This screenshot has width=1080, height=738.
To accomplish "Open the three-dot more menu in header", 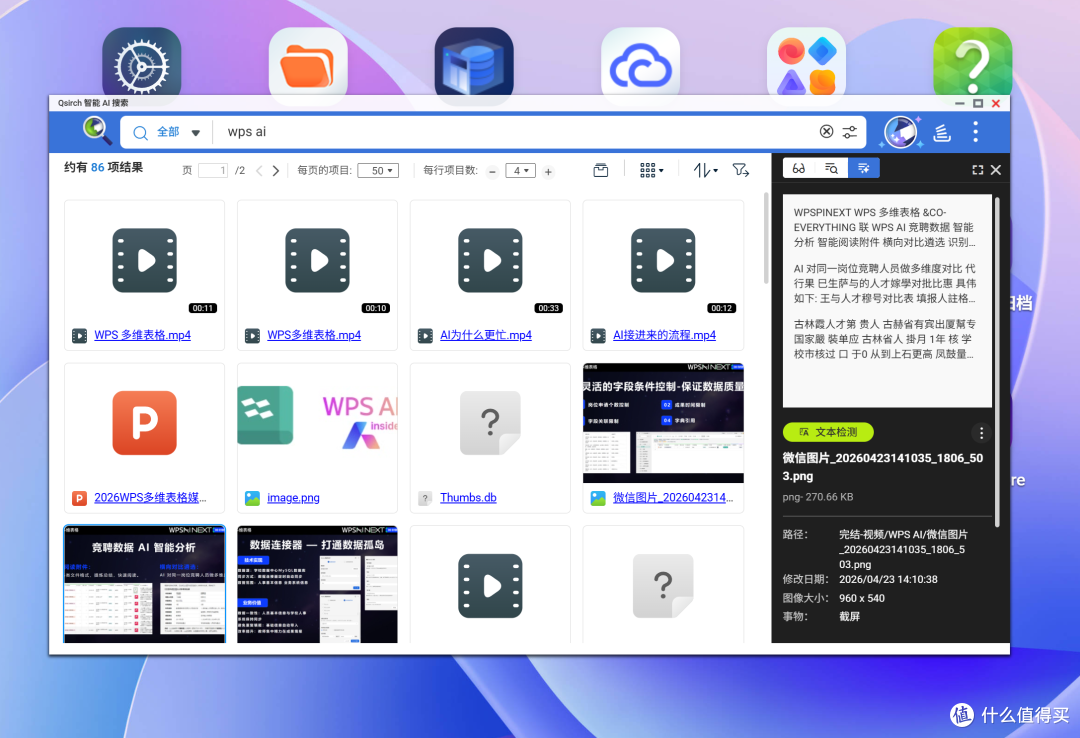I will pos(975,132).
